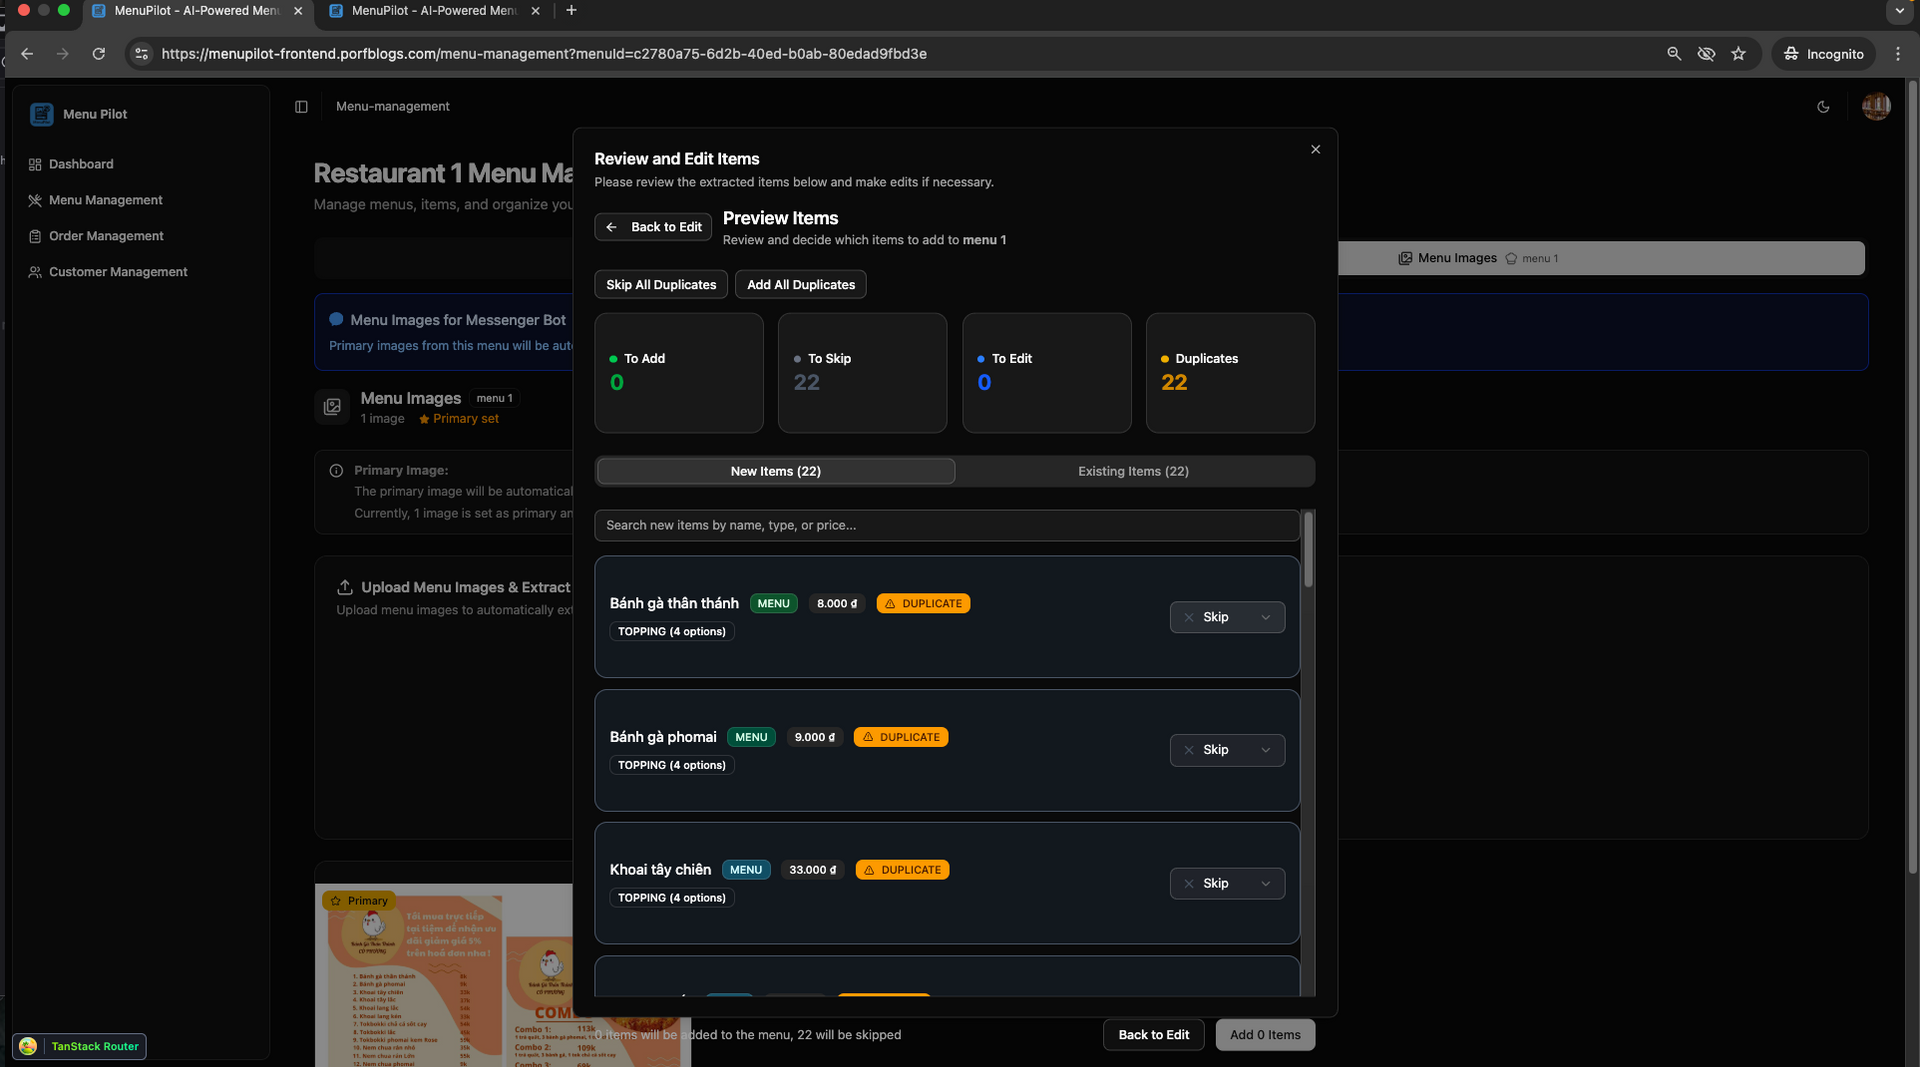Toggle the sidebar panel icon
The image size is (1920, 1067).
[301, 107]
